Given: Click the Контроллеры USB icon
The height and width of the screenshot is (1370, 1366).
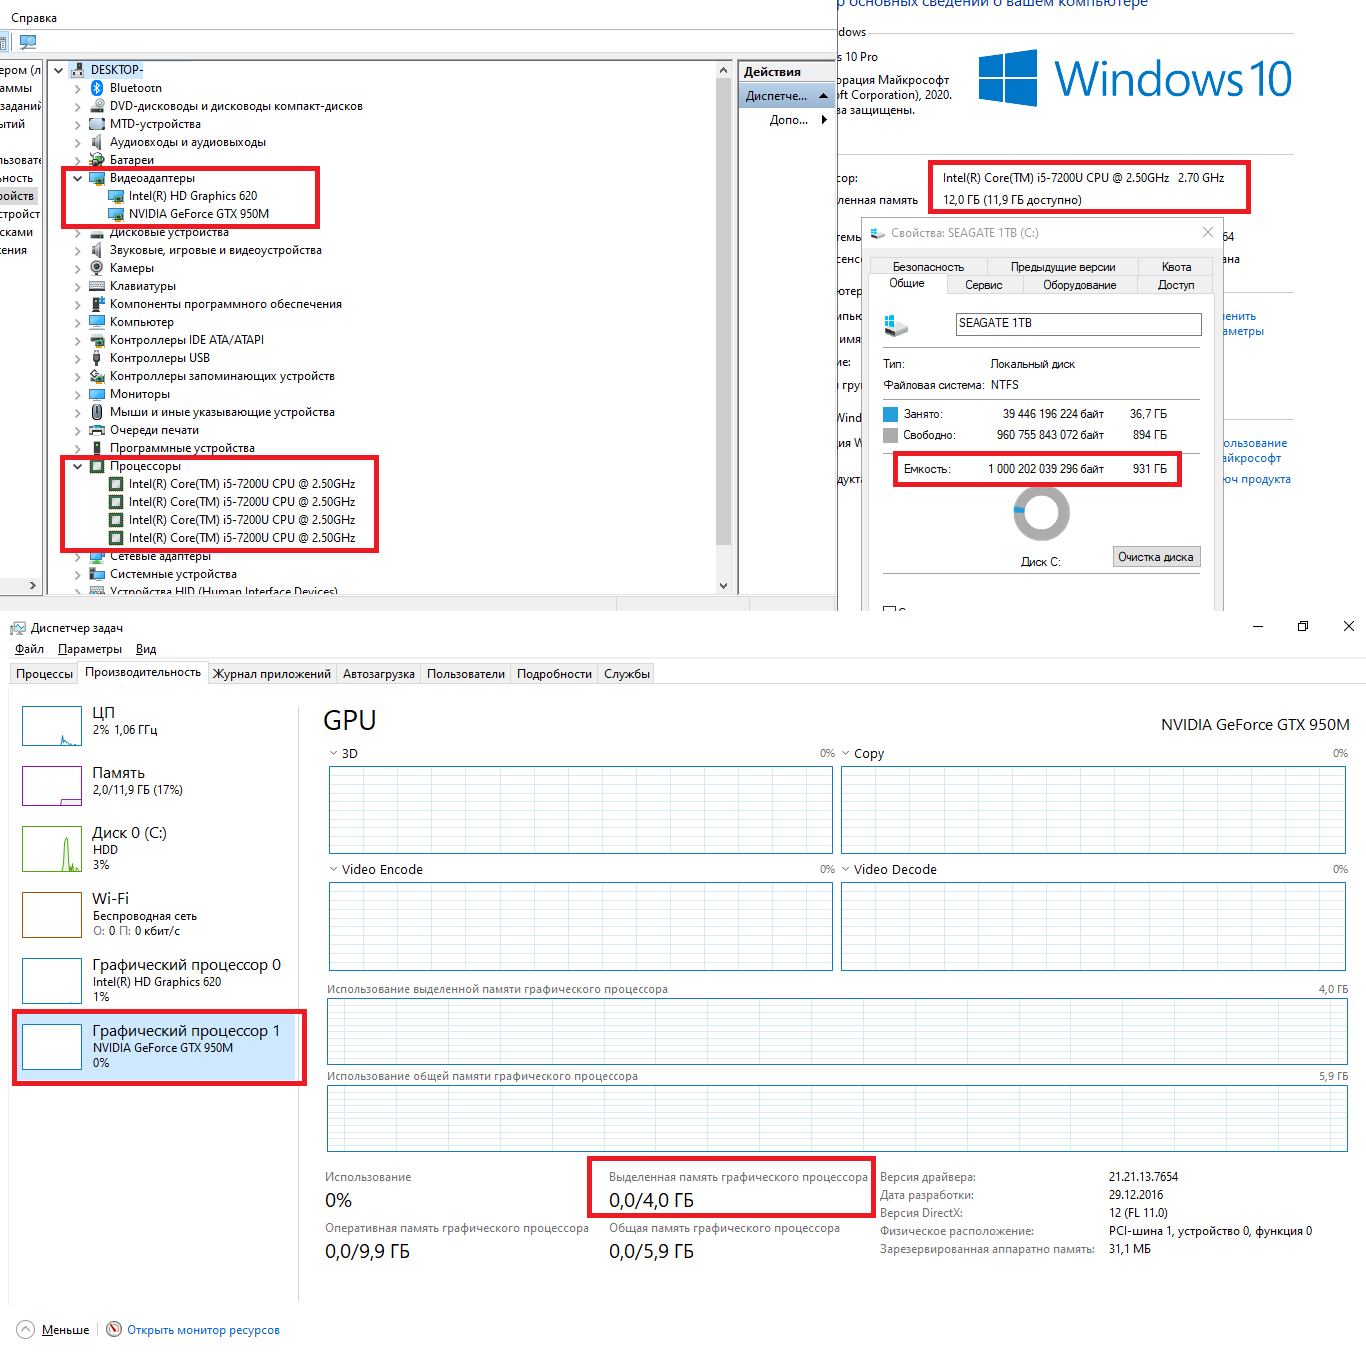Looking at the screenshot, I should pos(97,358).
